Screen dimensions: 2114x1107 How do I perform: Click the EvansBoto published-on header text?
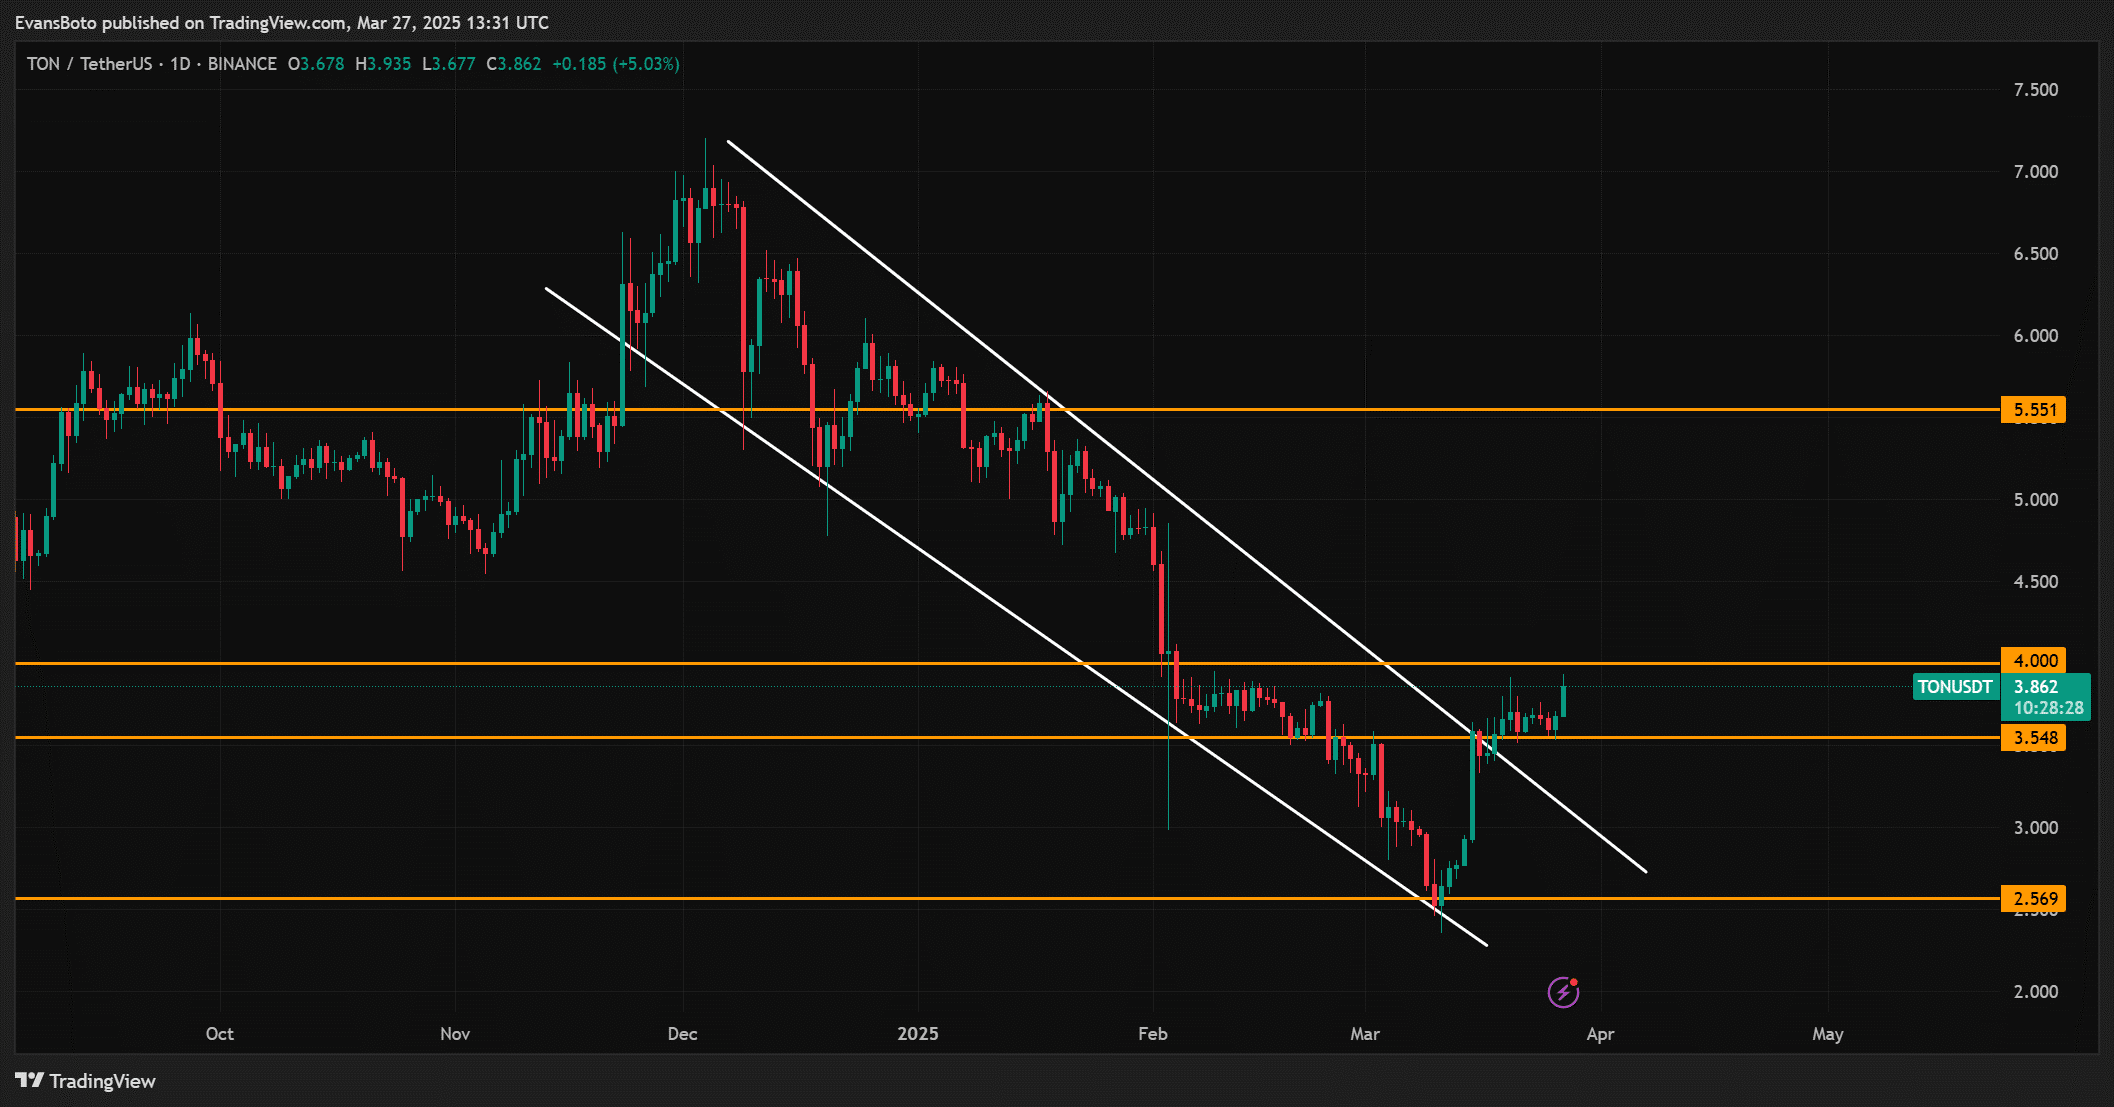281,22
